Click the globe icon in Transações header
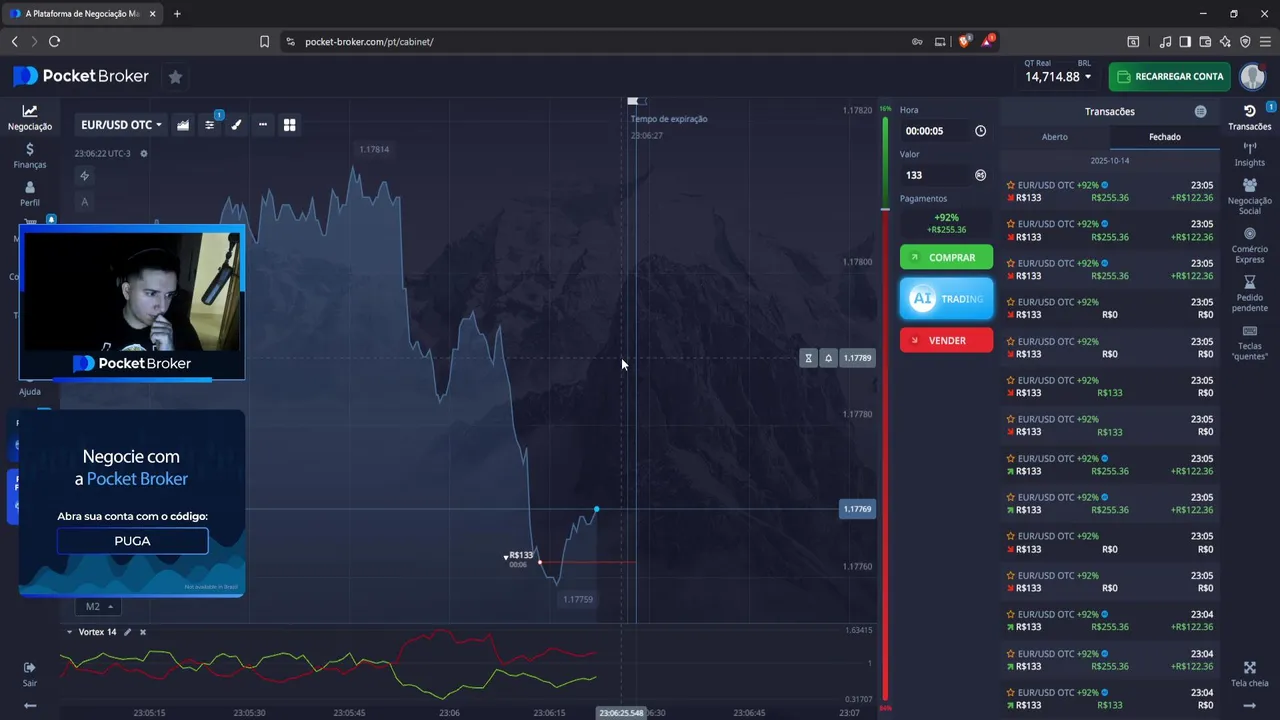 [1201, 112]
